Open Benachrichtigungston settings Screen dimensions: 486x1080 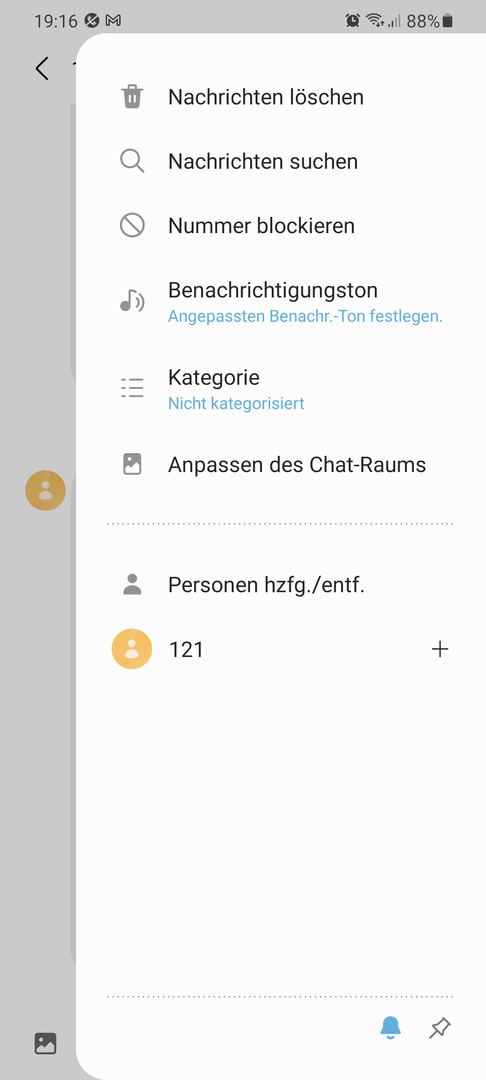pos(279,302)
